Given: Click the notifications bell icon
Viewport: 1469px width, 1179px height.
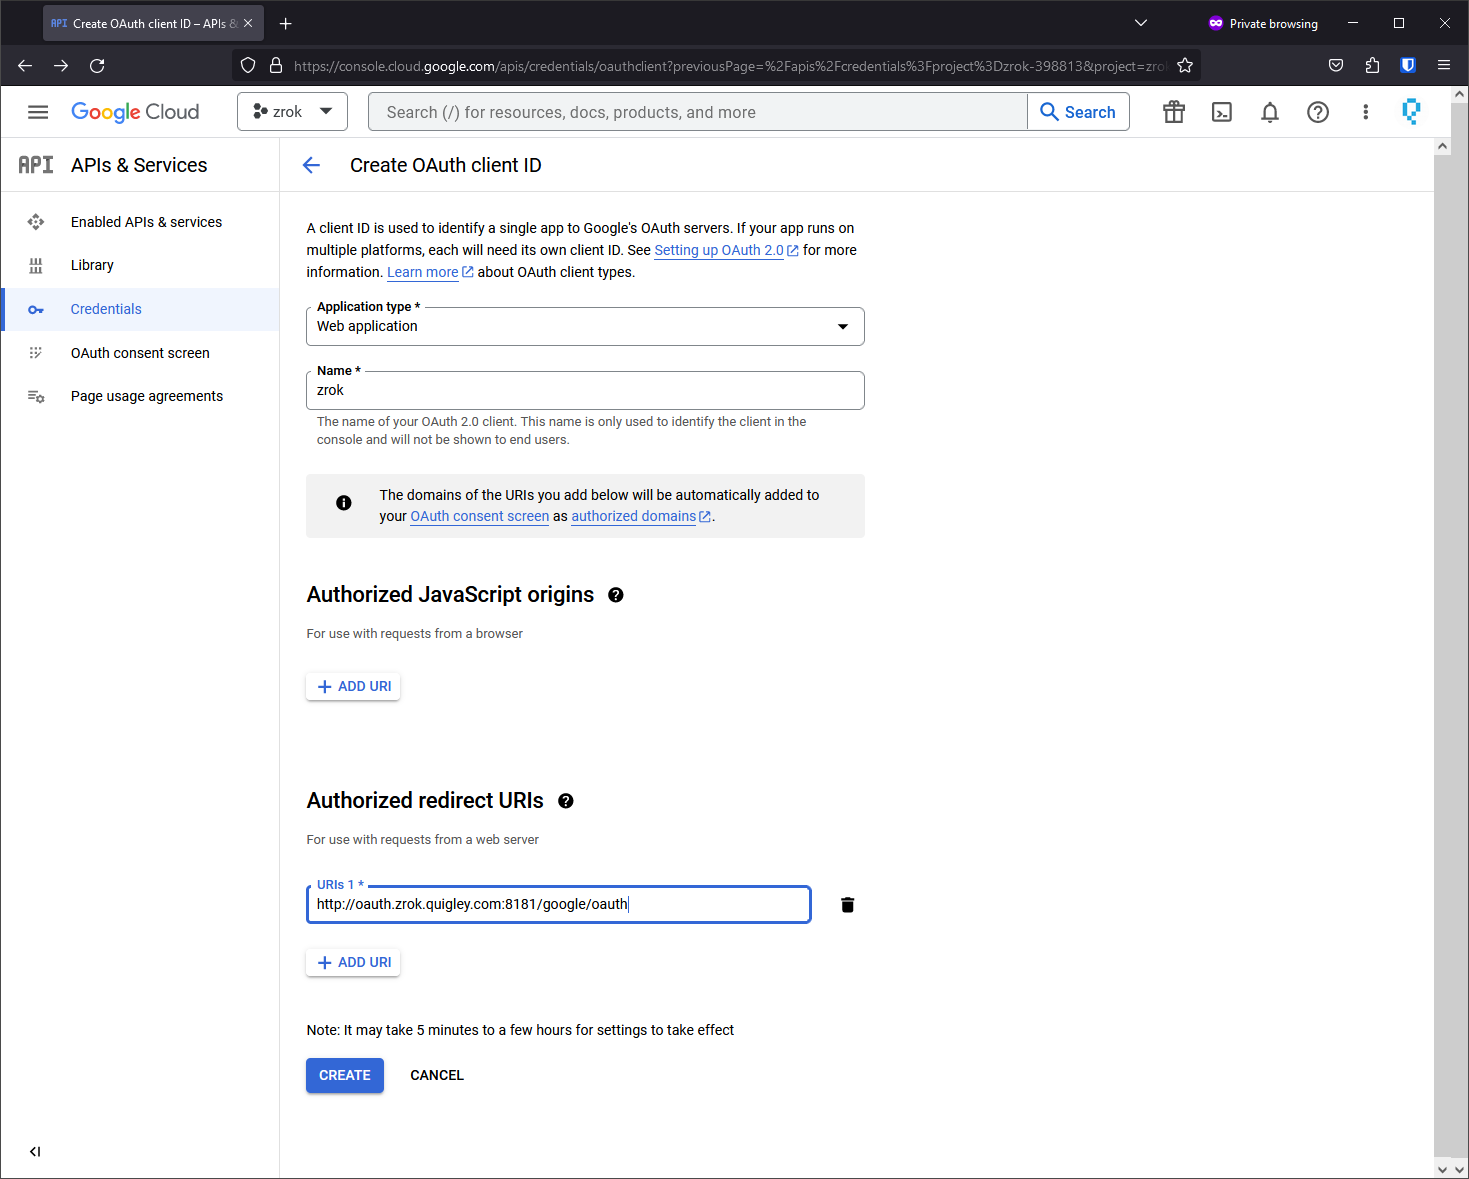Looking at the screenshot, I should 1269,112.
